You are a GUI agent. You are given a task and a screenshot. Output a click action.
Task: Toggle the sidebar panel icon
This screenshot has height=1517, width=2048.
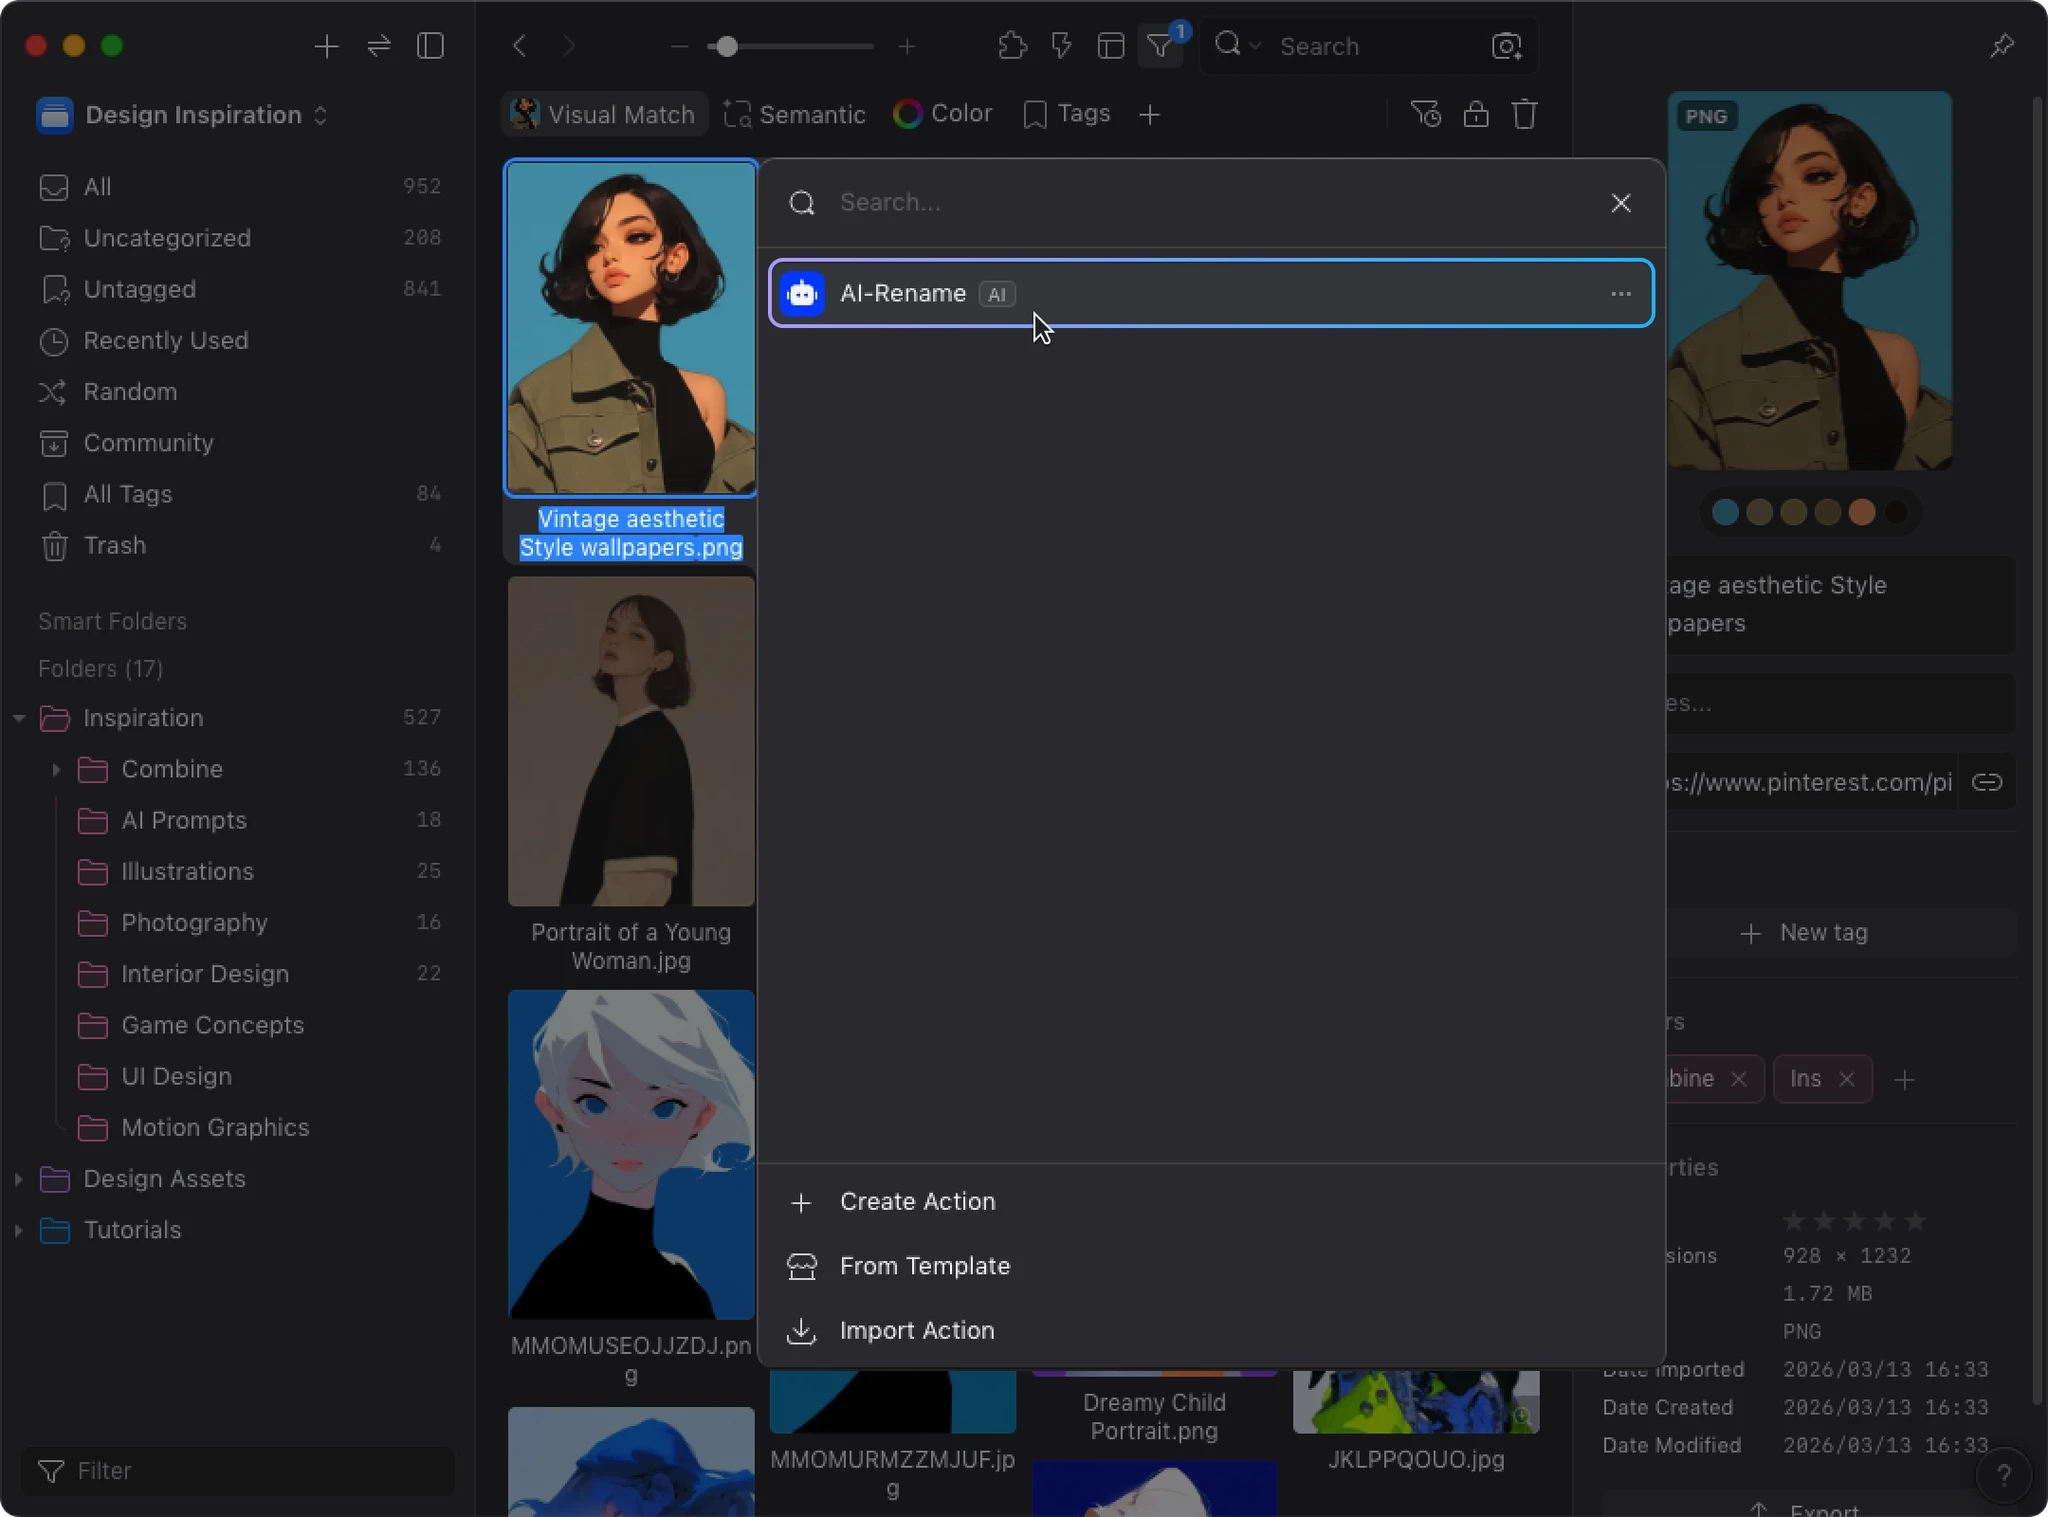coord(430,46)
